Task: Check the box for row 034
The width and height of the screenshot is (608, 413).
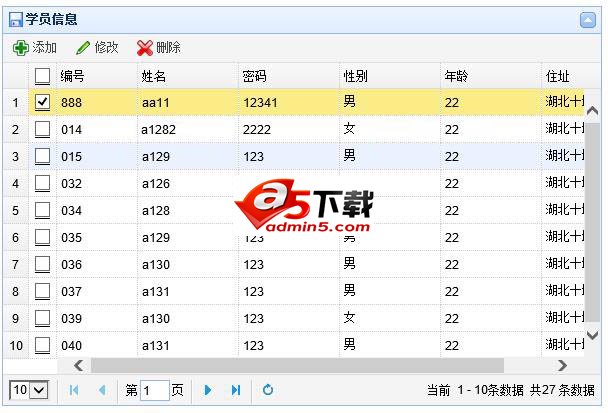Action: [x=42, y=211]
